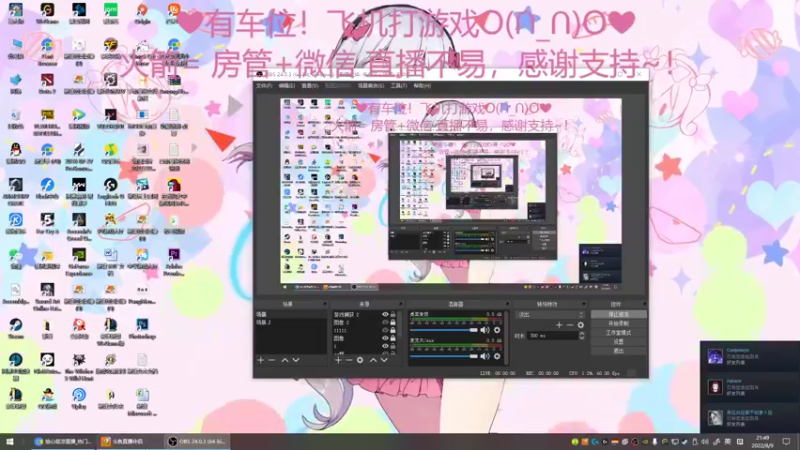The width and height of the screenshot is (800, 450).
Task: Adjust the desktop audio volume slider
Action: coord(444,330)
